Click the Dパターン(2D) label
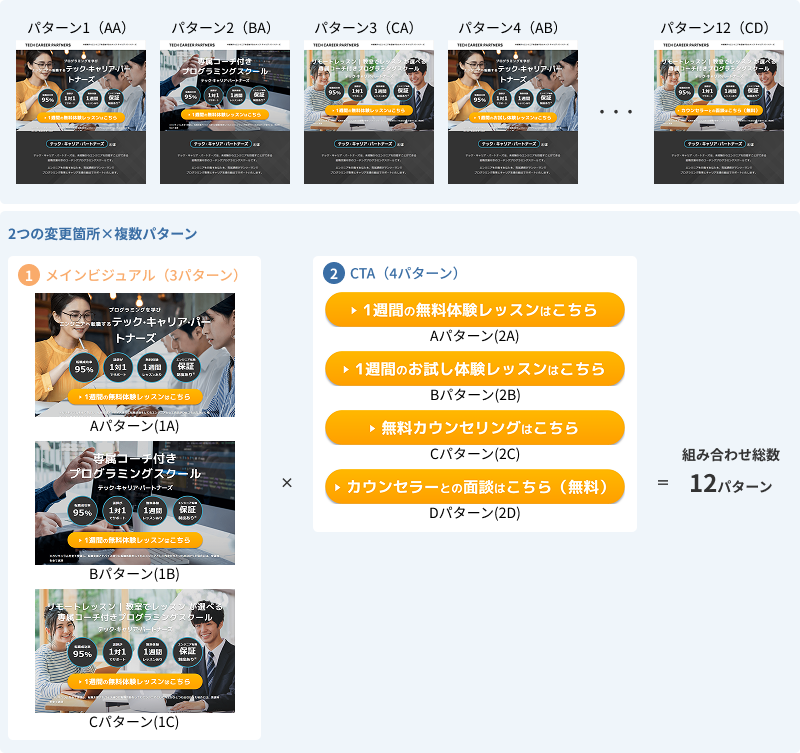 click(x=474, y=513)
